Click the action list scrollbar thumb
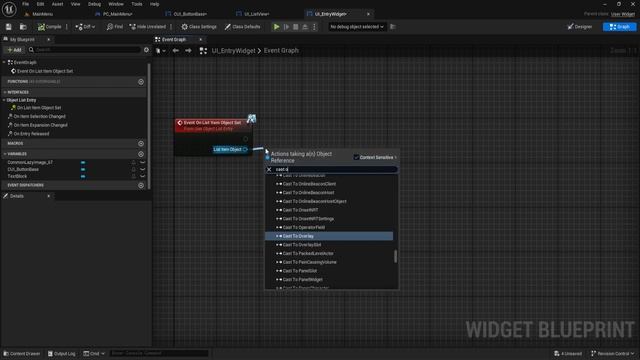 pos(395,256)
